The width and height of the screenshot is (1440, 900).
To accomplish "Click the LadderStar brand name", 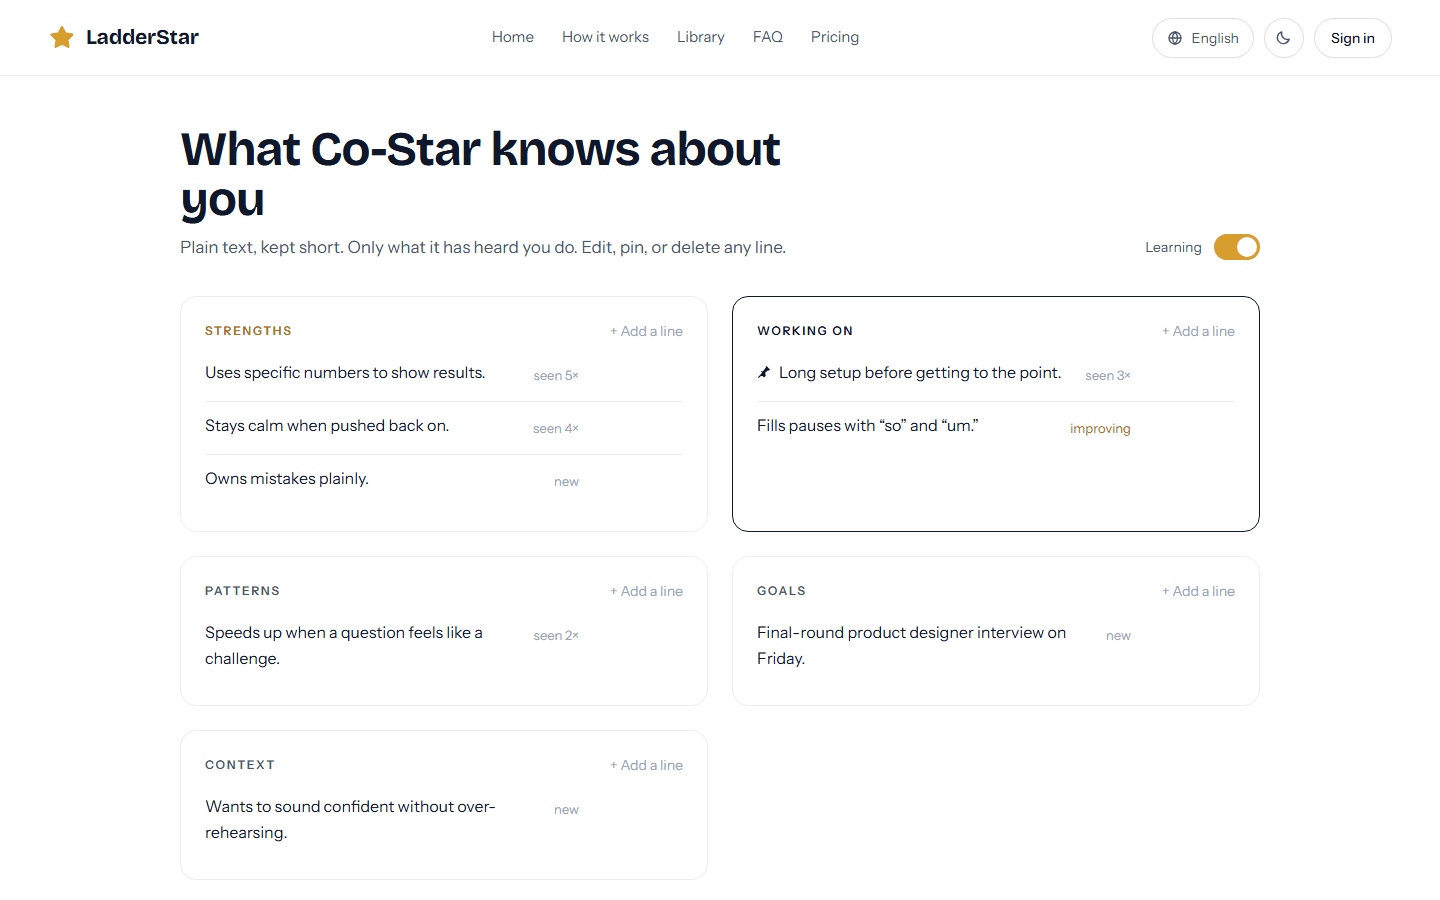I will [142, 37].
